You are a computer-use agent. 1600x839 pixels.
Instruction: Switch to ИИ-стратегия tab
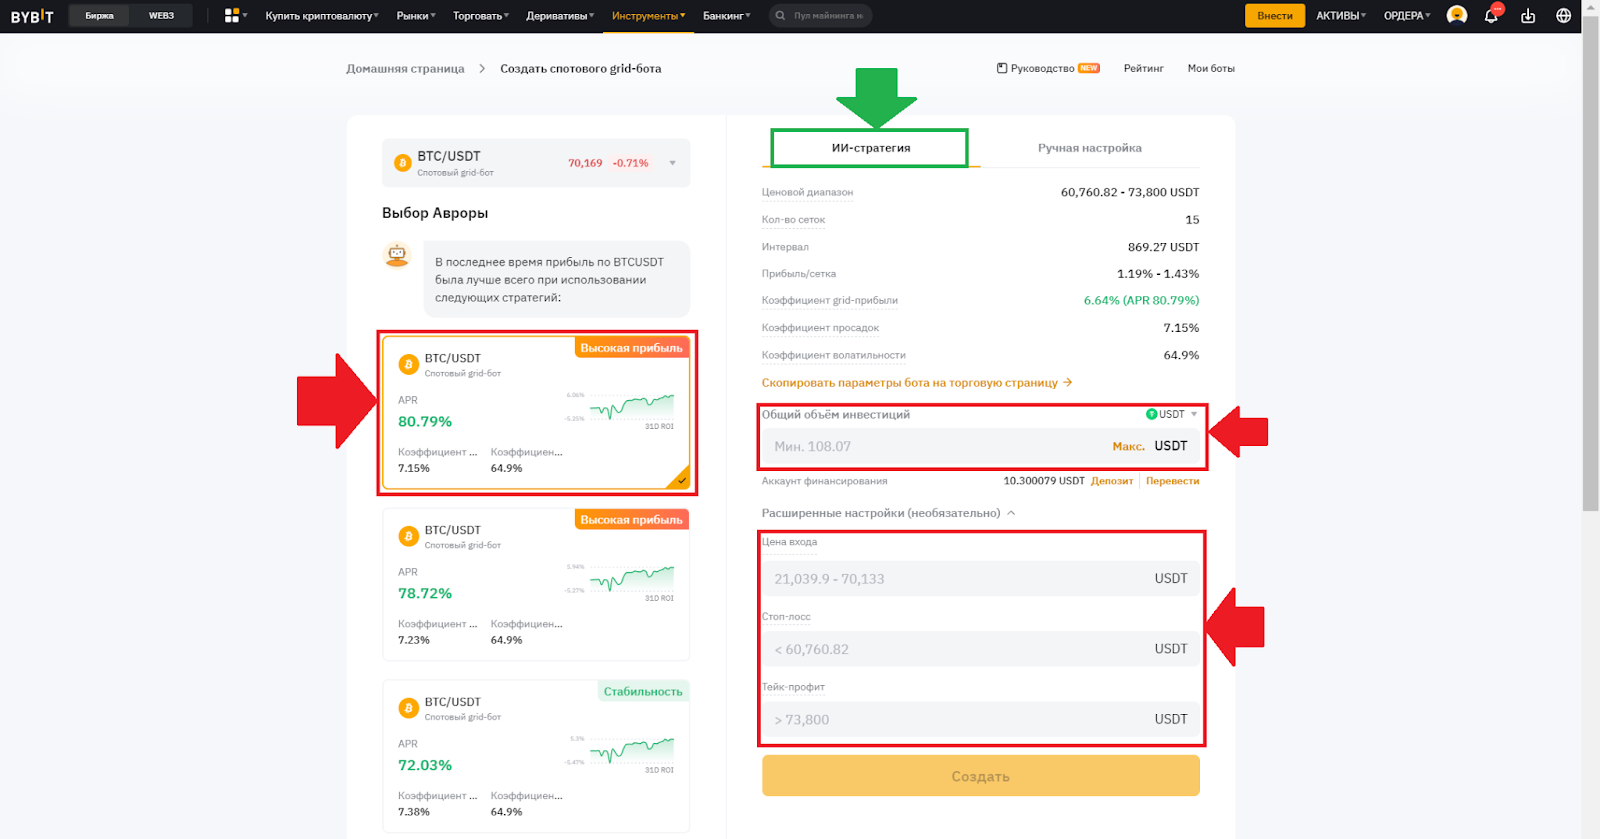click(x=870, y=148)
